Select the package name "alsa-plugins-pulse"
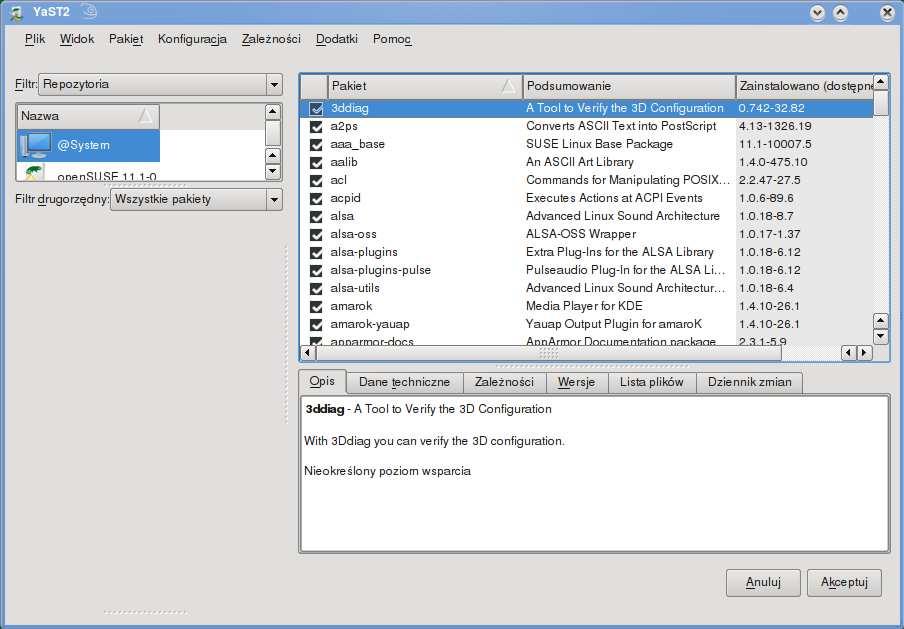 point(381,270)
